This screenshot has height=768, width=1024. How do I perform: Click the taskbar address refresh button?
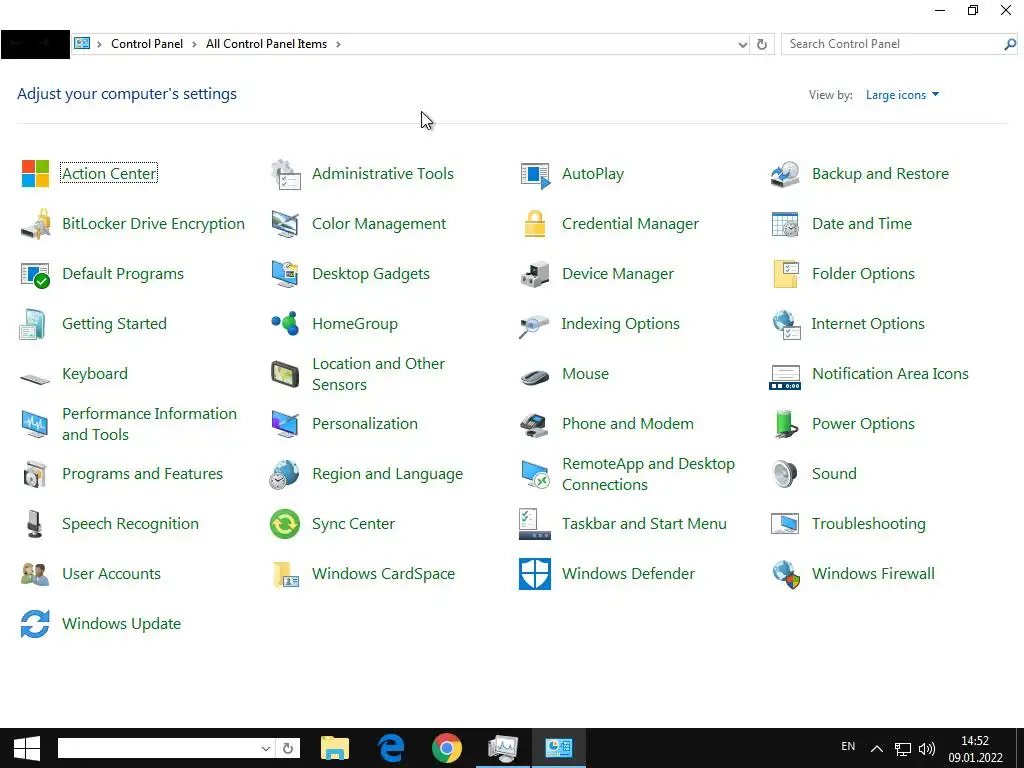[x=288, y=748]
